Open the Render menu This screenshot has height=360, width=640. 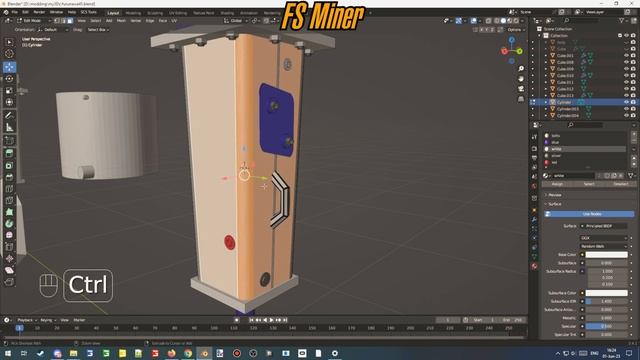pos(39,12)
